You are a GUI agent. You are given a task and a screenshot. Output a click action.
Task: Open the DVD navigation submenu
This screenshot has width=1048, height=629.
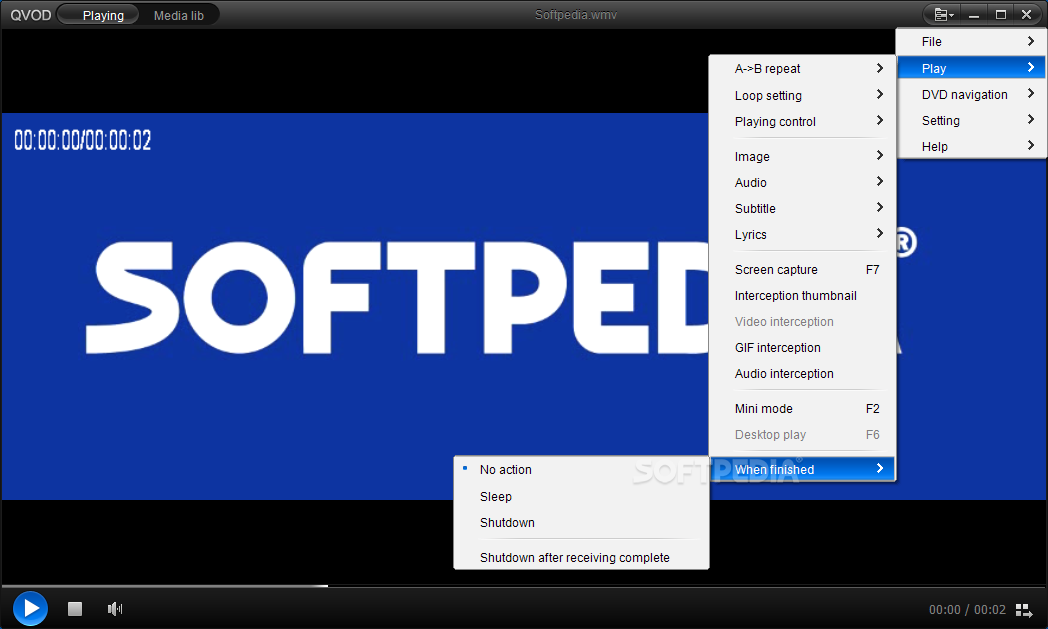point(972,94)
